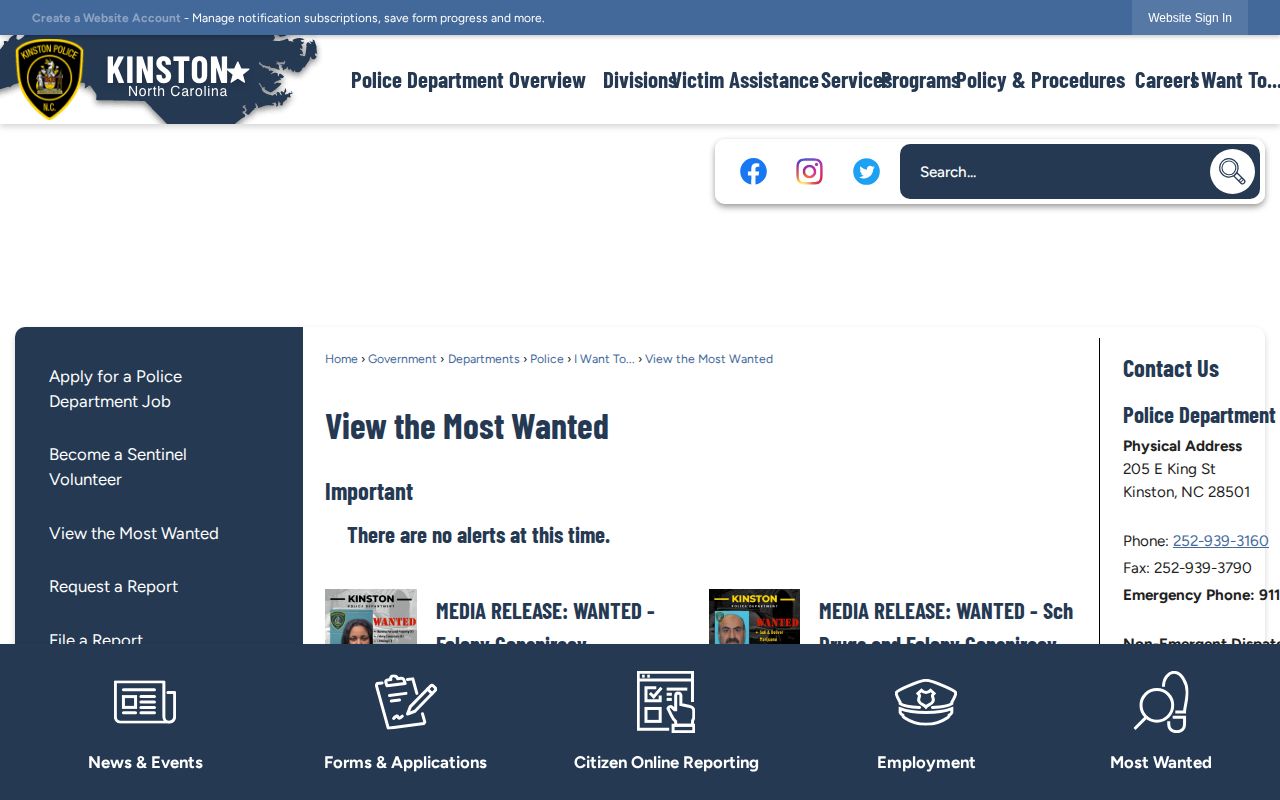
Task: Open the Policy & Procedures menu
Action: coord(1041,80)
